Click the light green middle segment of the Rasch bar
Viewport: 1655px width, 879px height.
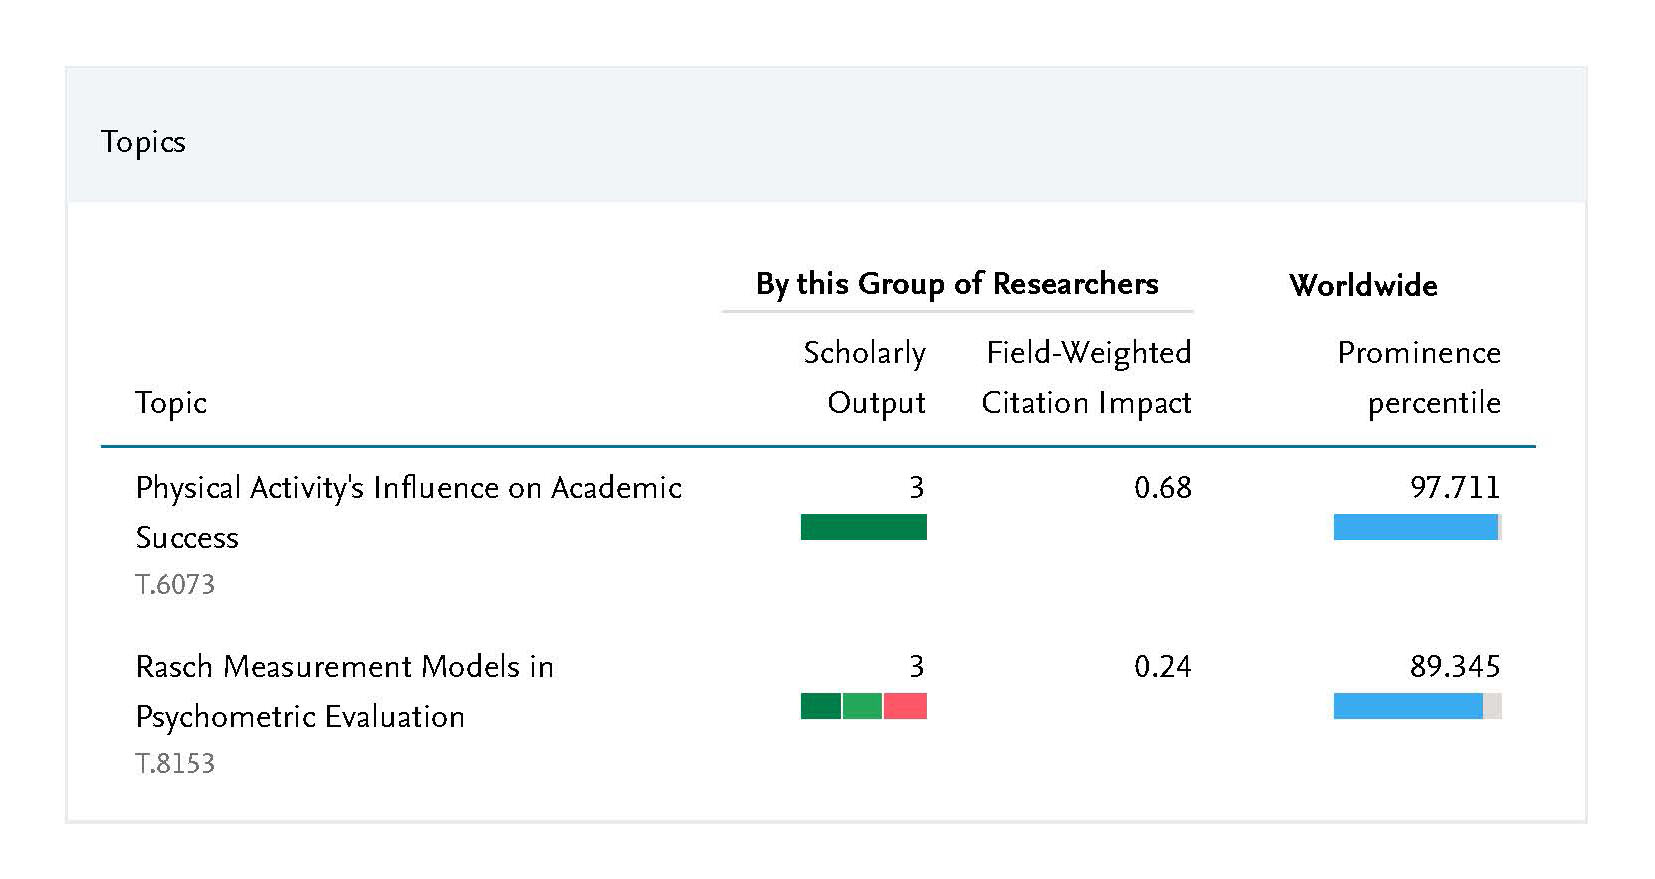click(x=862, y=706)
